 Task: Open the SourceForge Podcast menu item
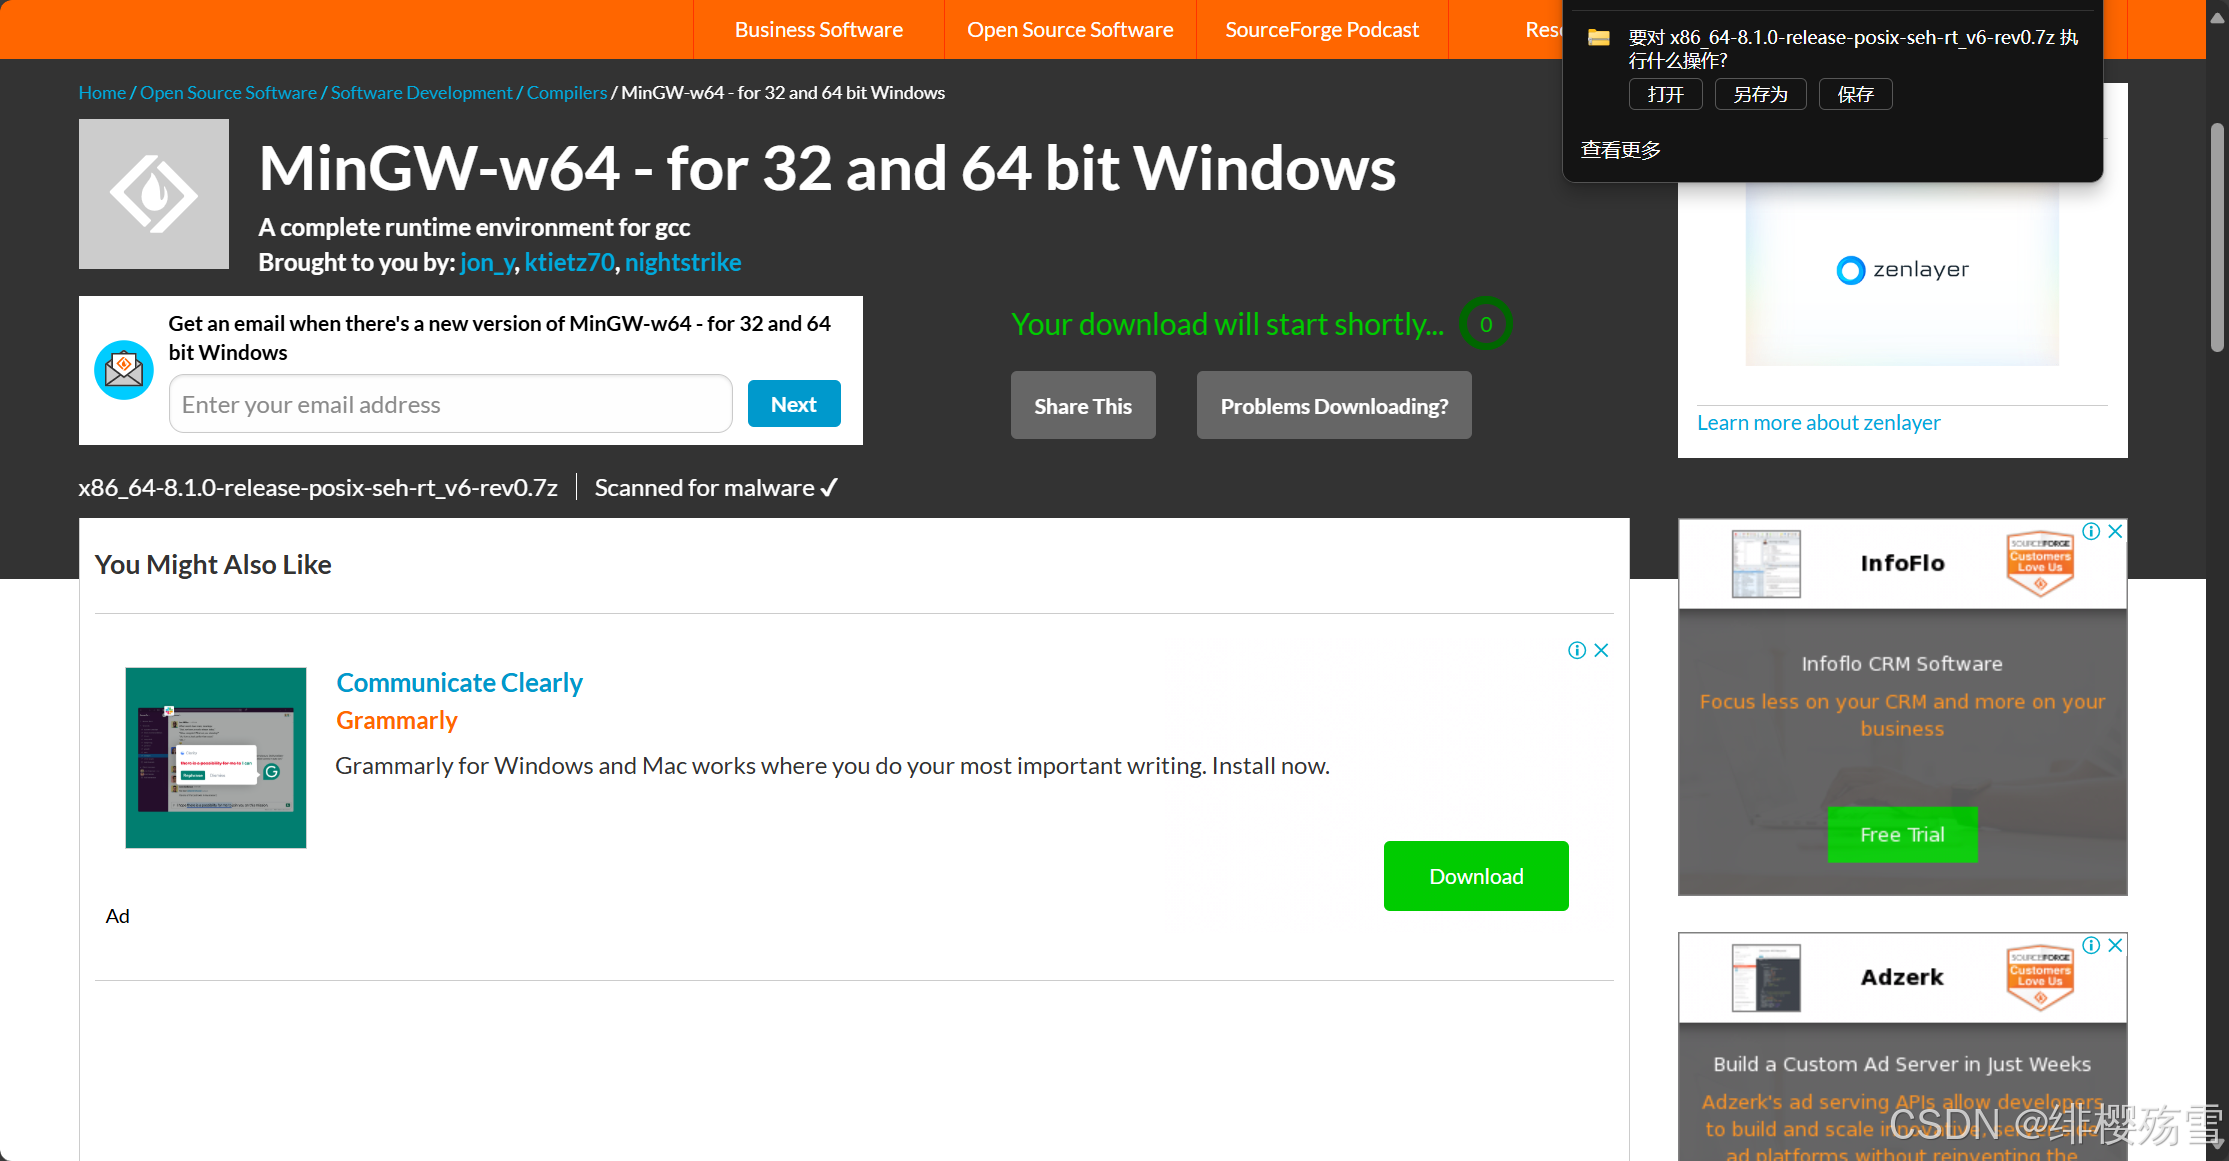tap(1321, 30)
